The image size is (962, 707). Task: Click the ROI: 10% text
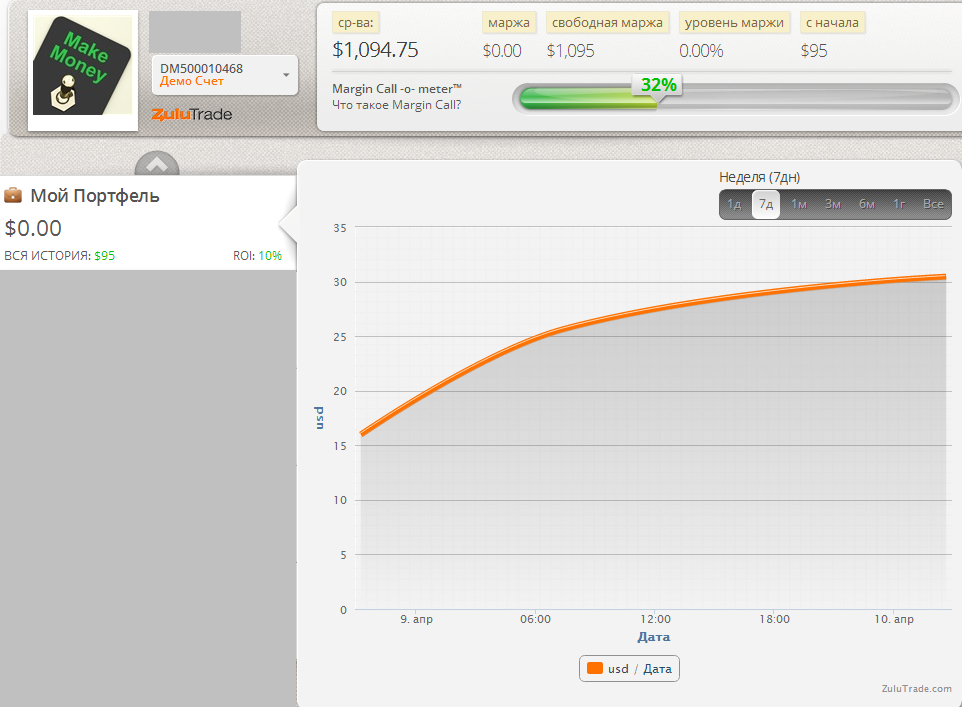tap(257, 256)
